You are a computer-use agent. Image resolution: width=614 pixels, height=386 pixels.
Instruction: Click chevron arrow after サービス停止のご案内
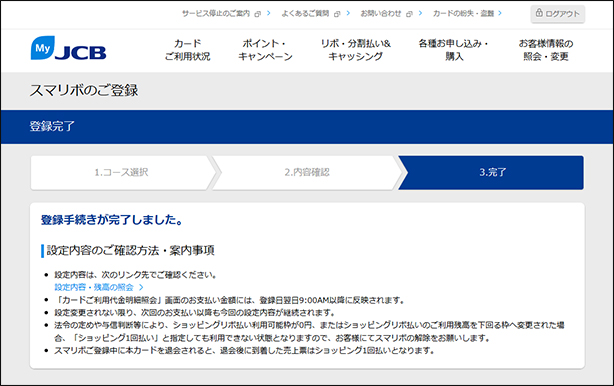pyautogui.click(x=269, y=13)
